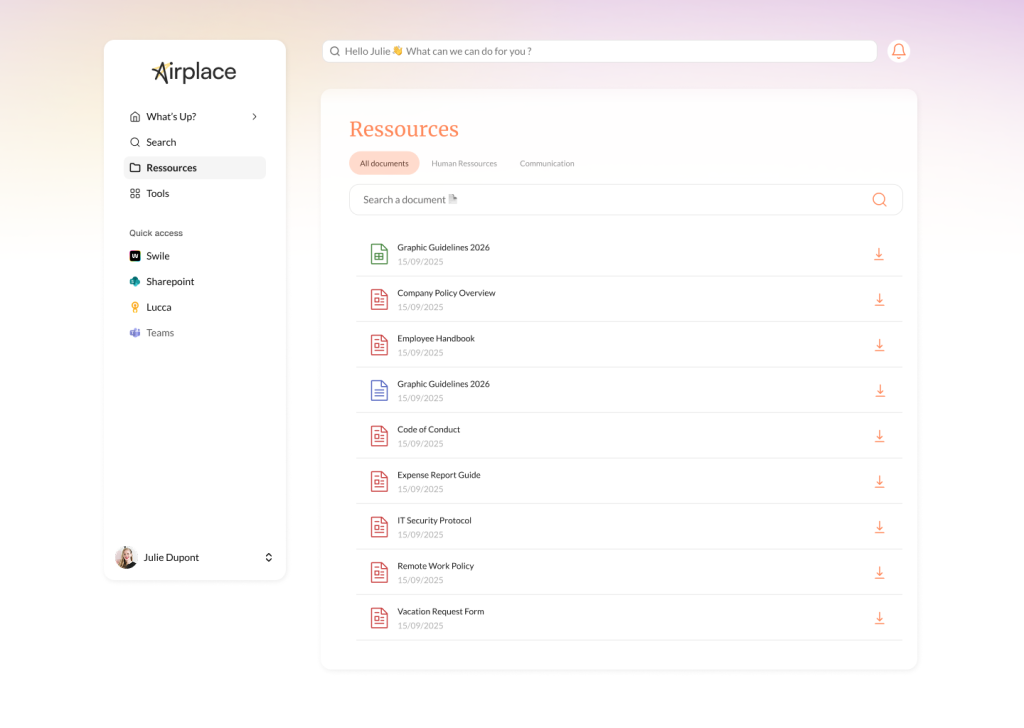Viewport: 1024px width, 728px height.
Task: Click download icon for Code of Conduct
Action: coord(879,436)
